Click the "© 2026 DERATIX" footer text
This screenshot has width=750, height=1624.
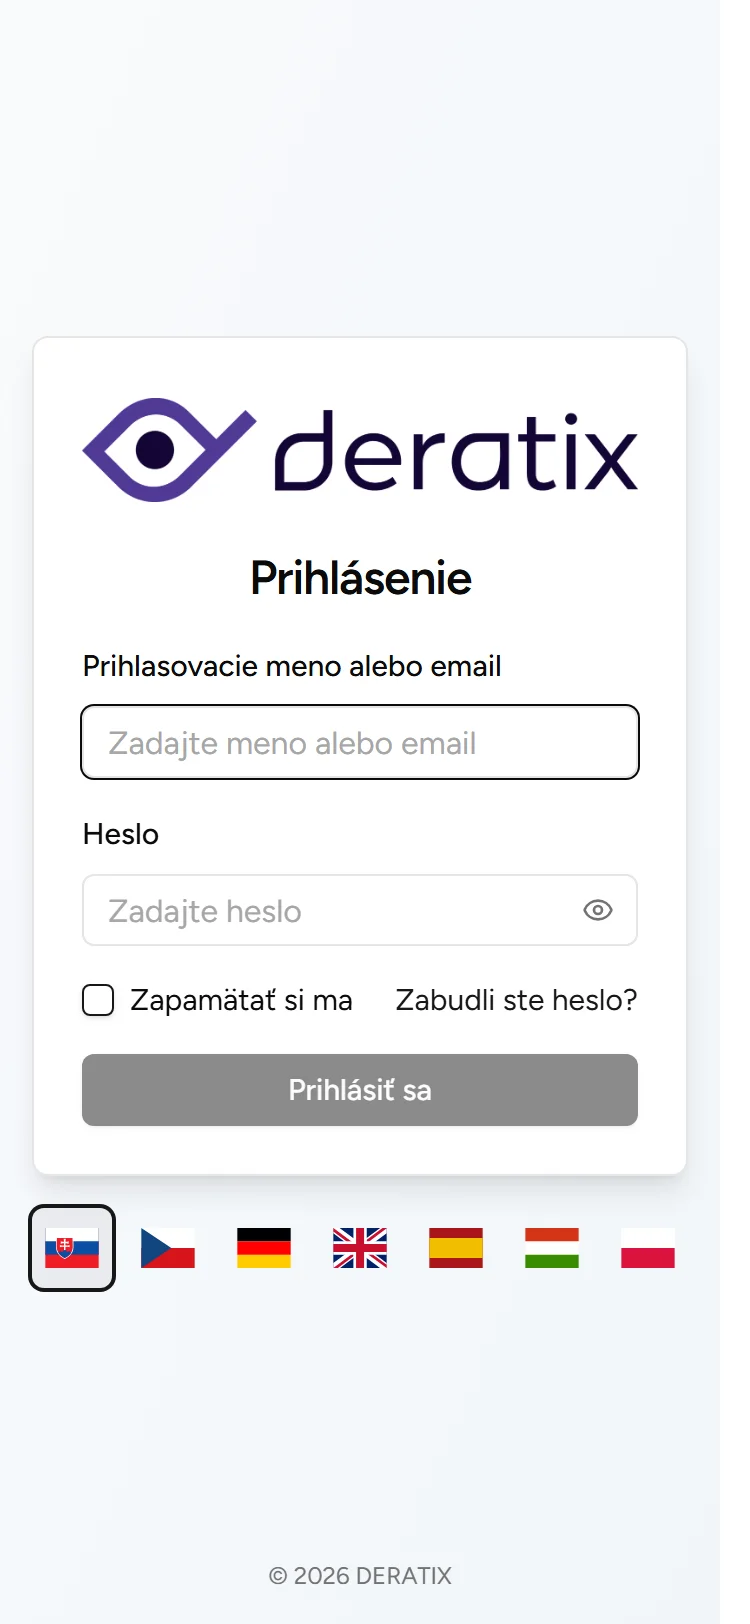(x=360, y=1576)
